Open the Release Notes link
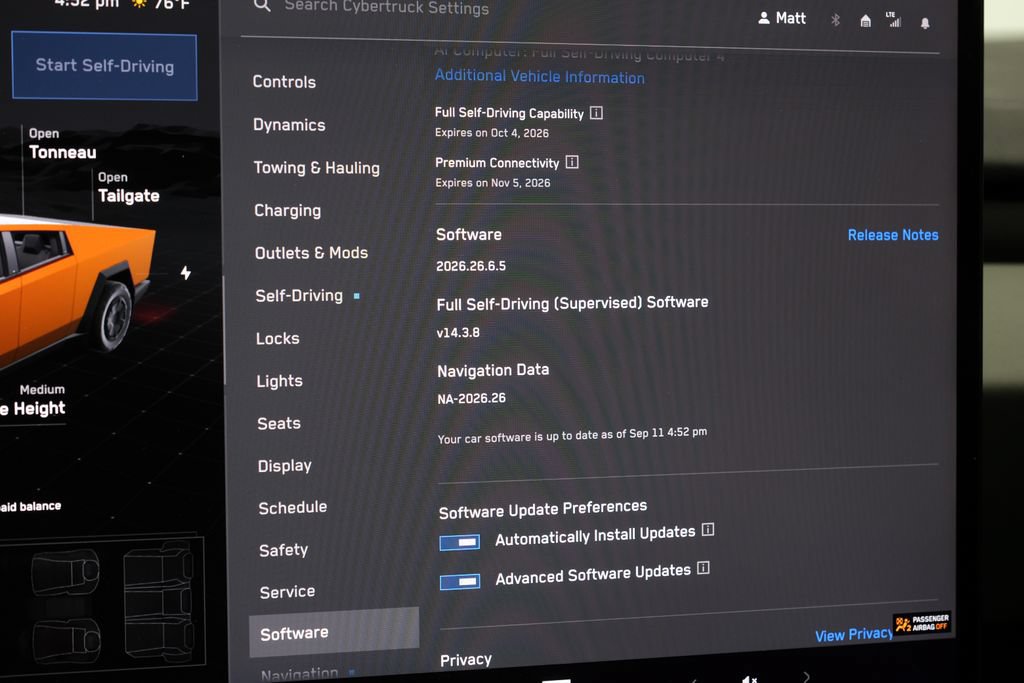This screenshot has height=683, width=1024. click(893, 235)
